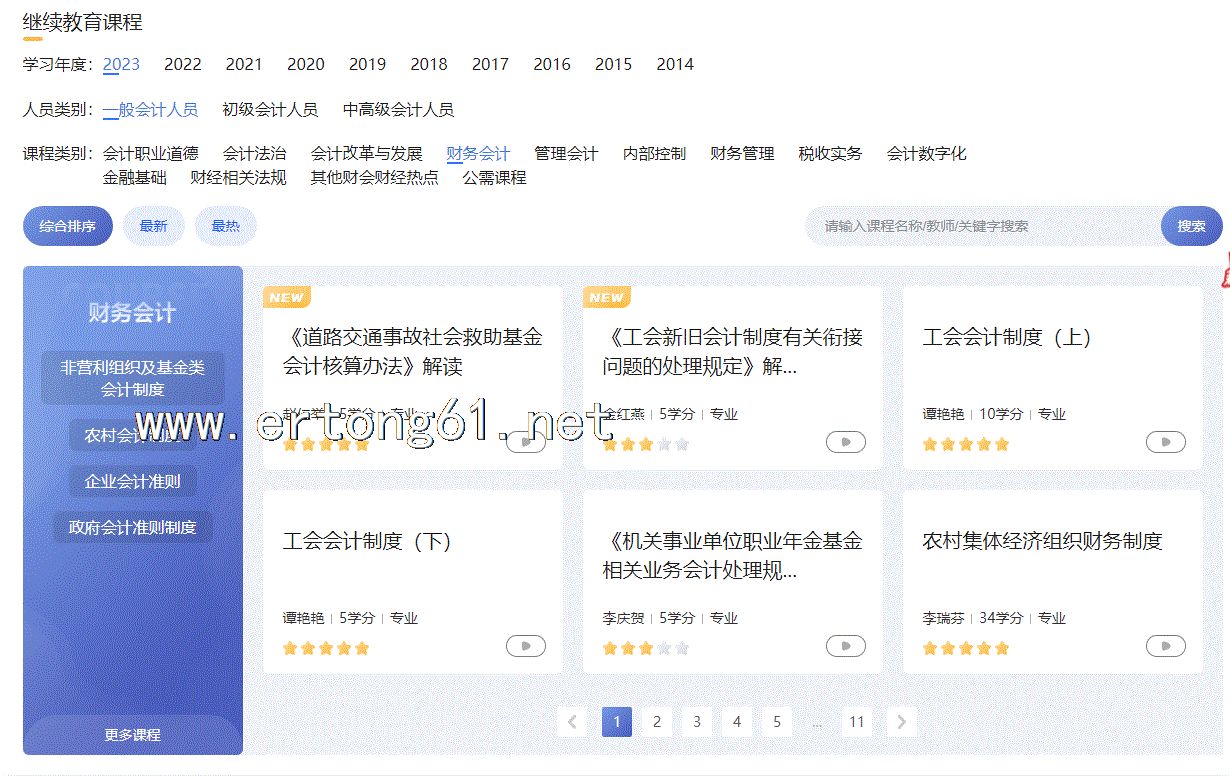Click play icon on 金红燕's course card

845,442
